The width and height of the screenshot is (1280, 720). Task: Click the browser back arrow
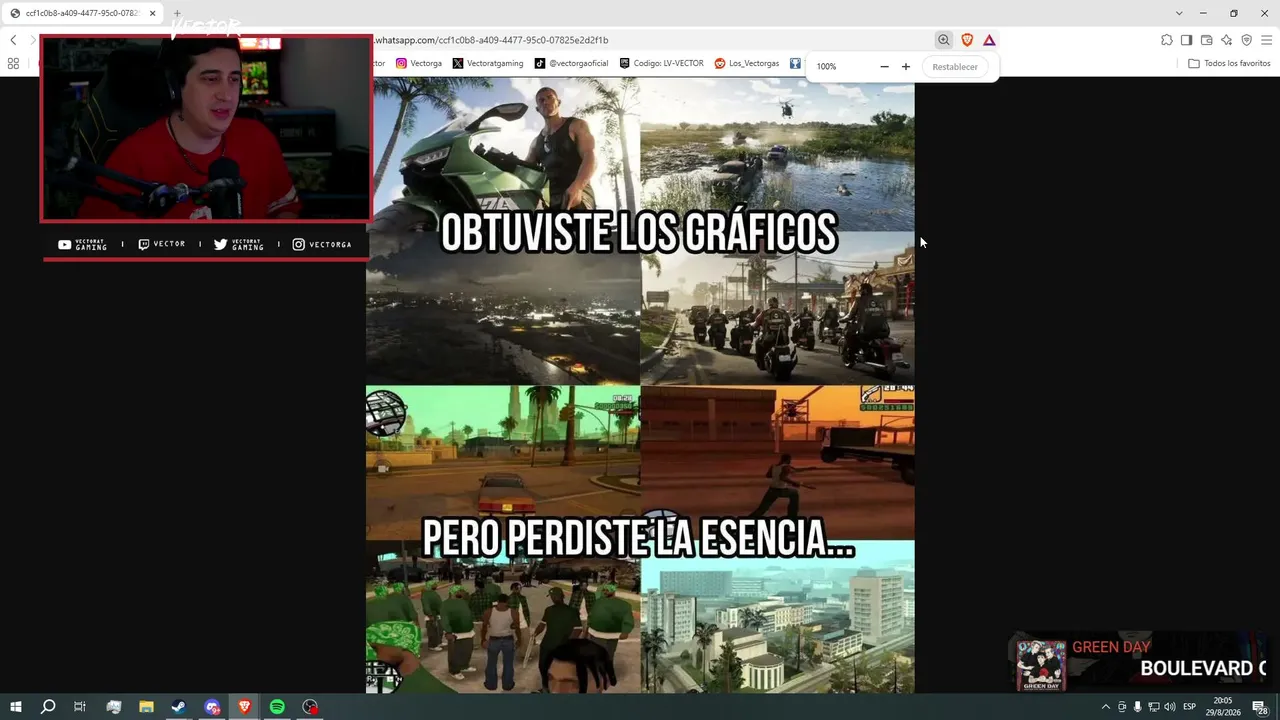point(13,40)
